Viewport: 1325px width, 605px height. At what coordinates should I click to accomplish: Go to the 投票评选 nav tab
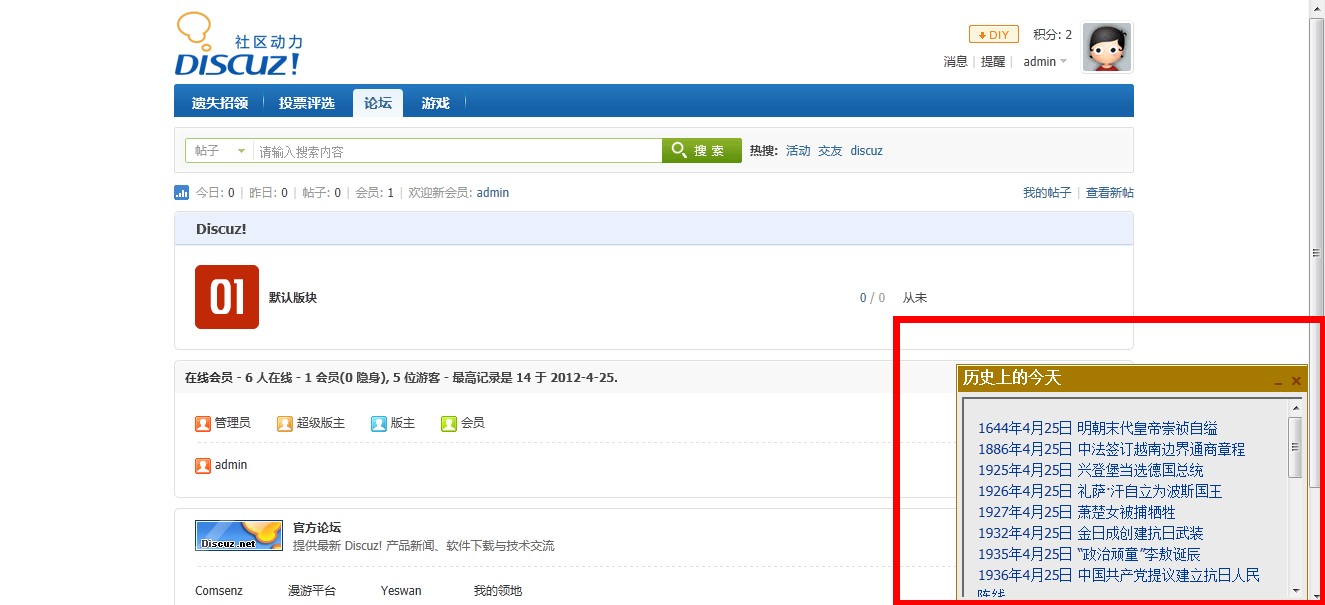[x=307, y=103]
